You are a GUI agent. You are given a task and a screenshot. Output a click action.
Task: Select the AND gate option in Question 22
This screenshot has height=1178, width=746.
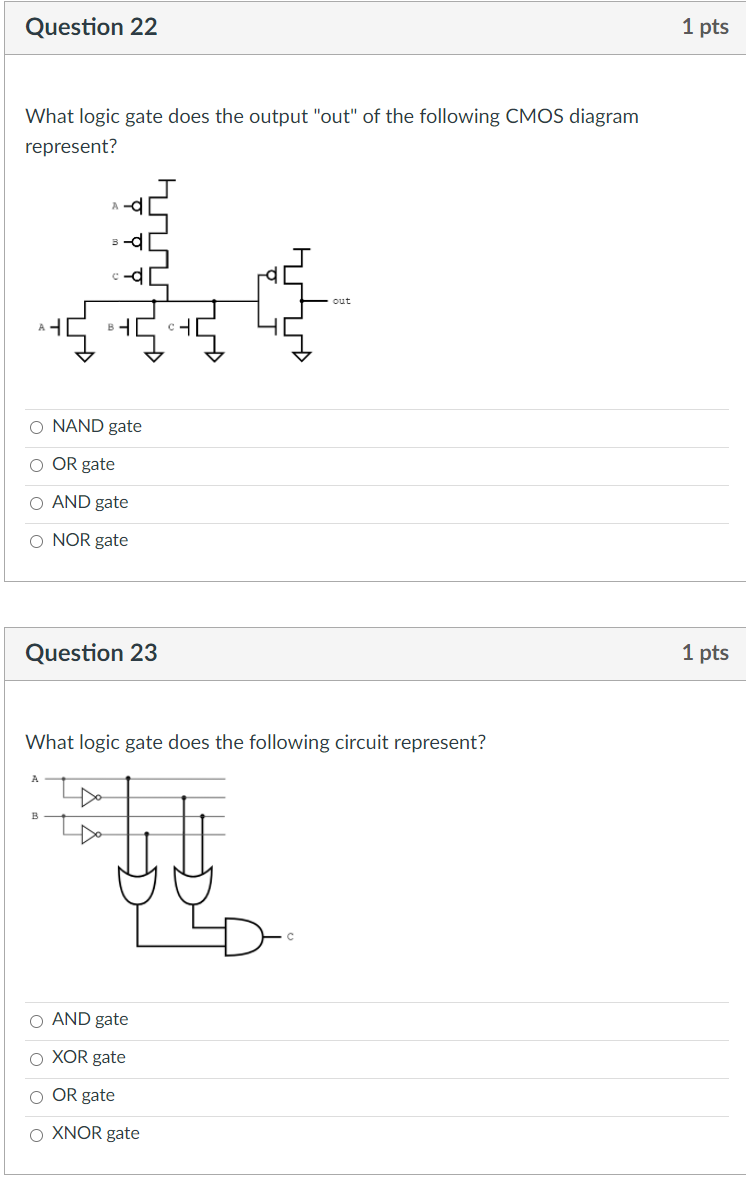coord(36,502)
